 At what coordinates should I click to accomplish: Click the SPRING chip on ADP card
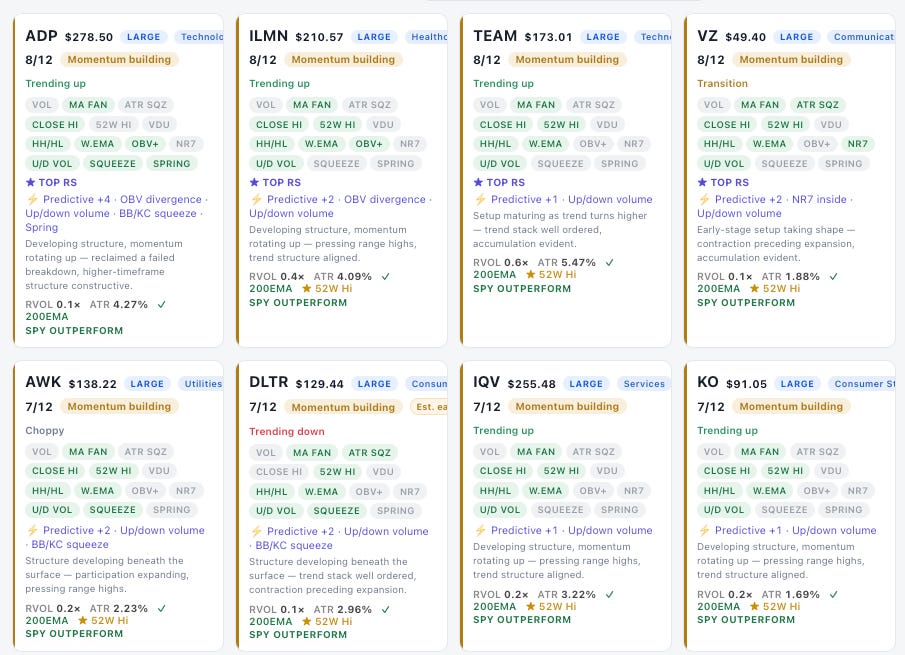coord(171,164)
